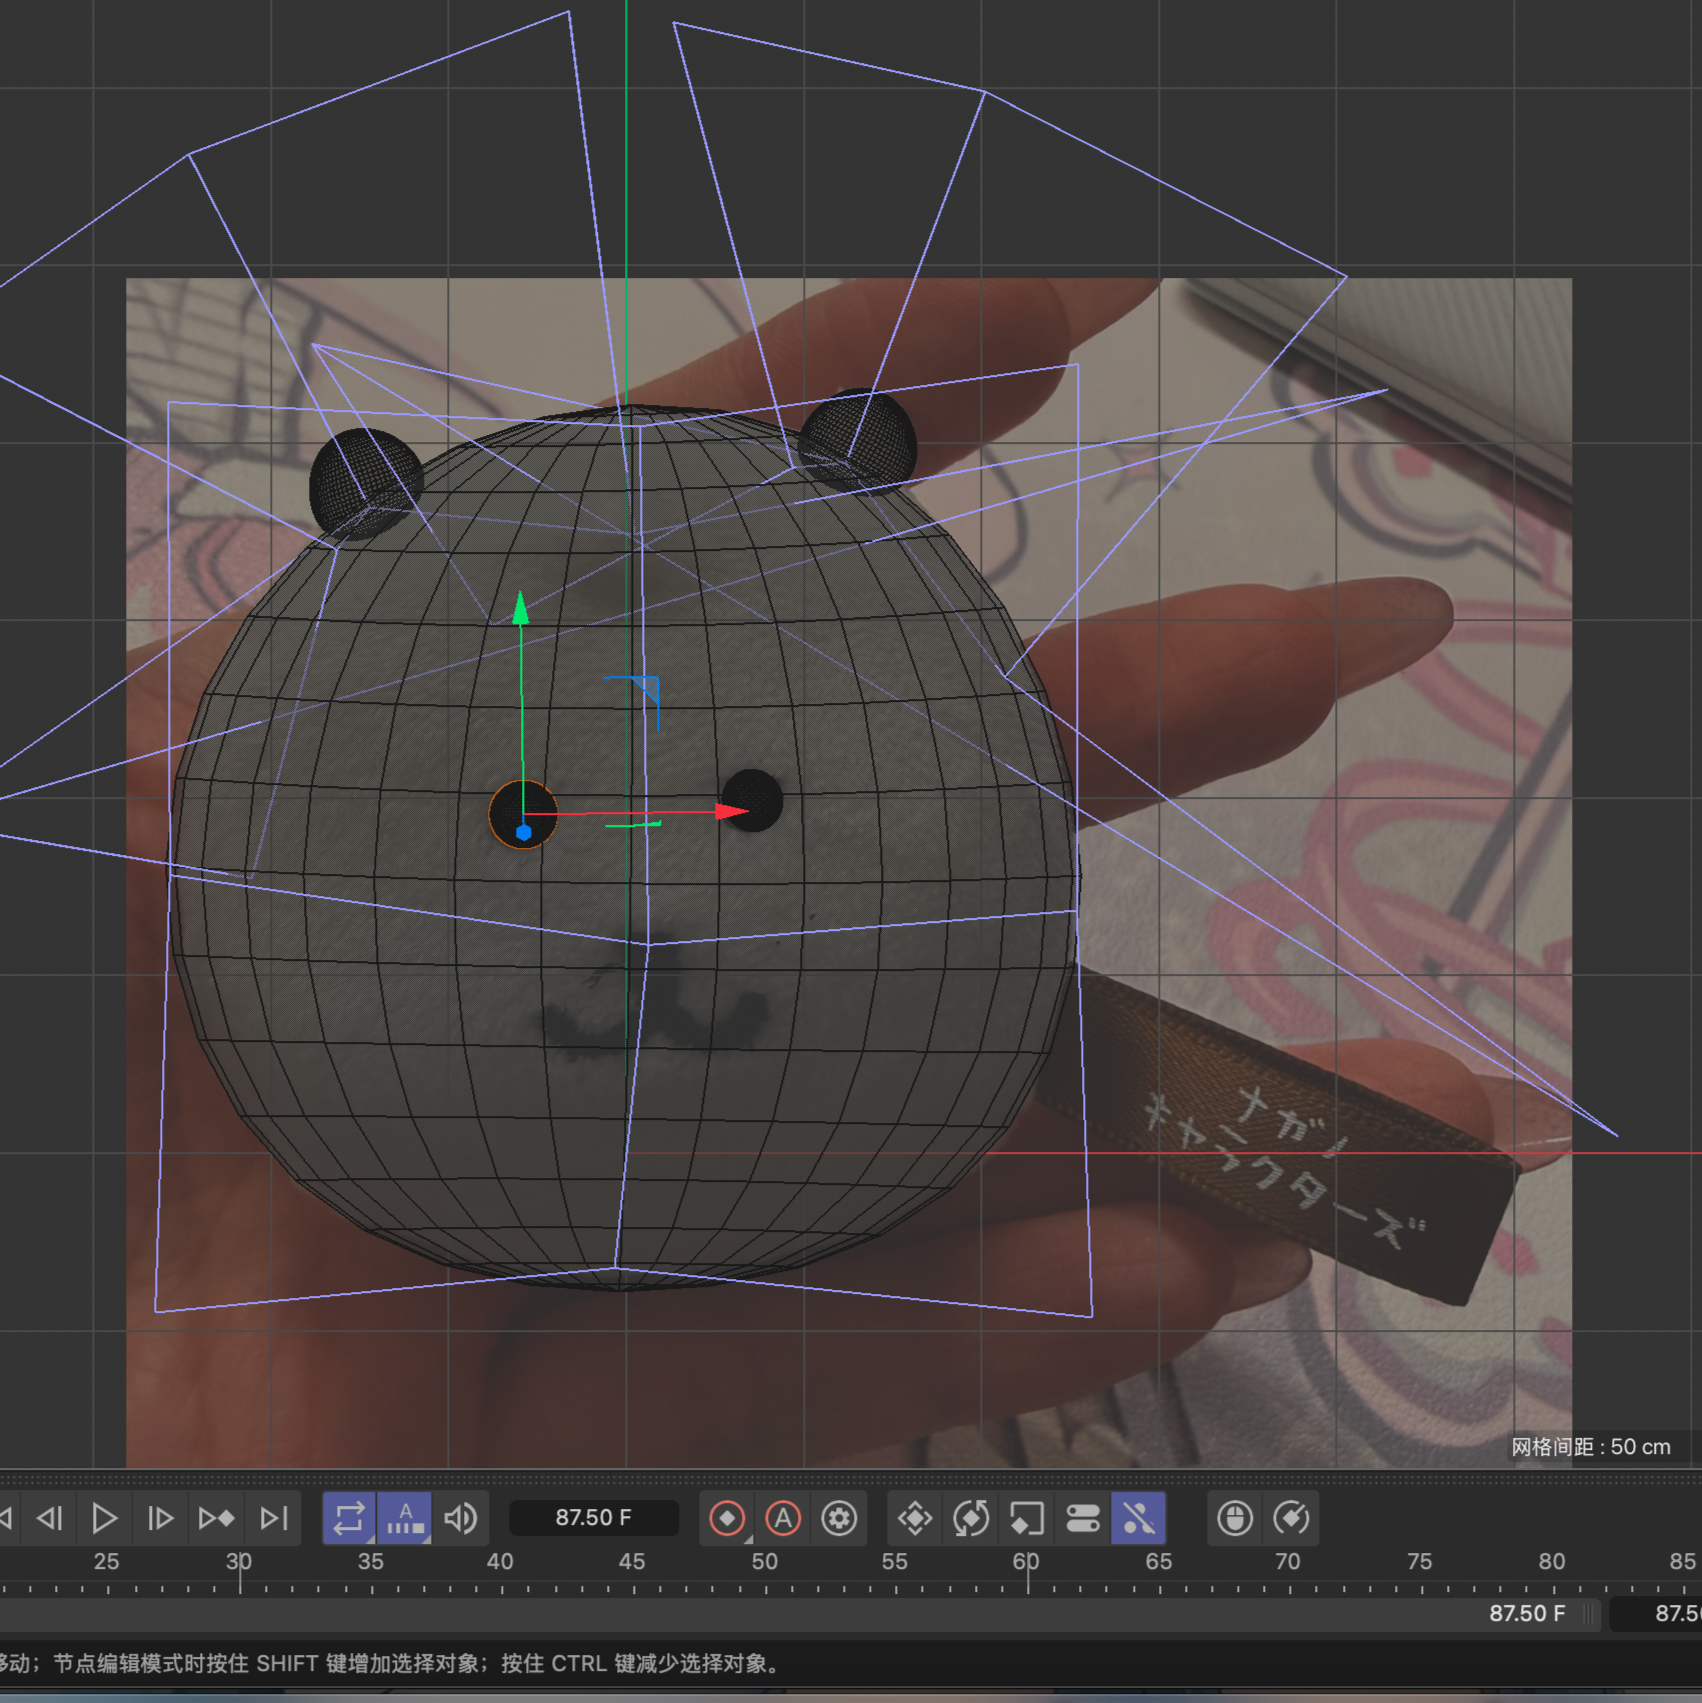Toggle rotation keyframe recording
This screenshot has height=1703, width=1702.
click(x=971, y=1518)
